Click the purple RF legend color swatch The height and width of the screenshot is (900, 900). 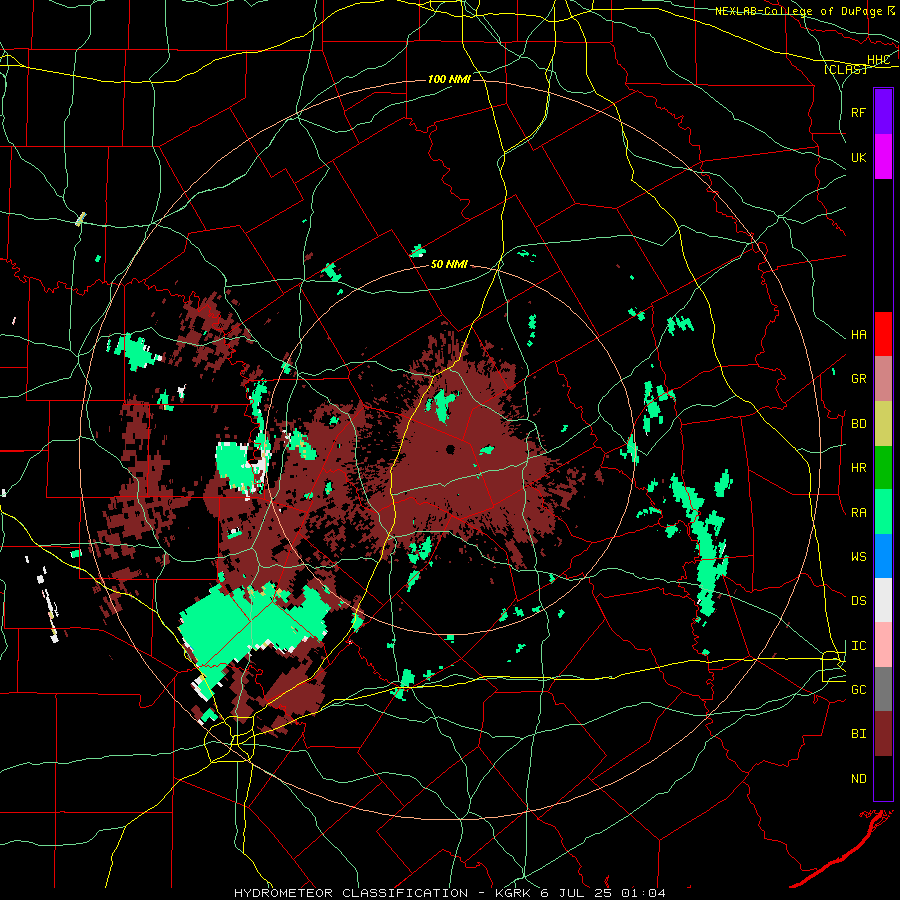tap(883, 112)
